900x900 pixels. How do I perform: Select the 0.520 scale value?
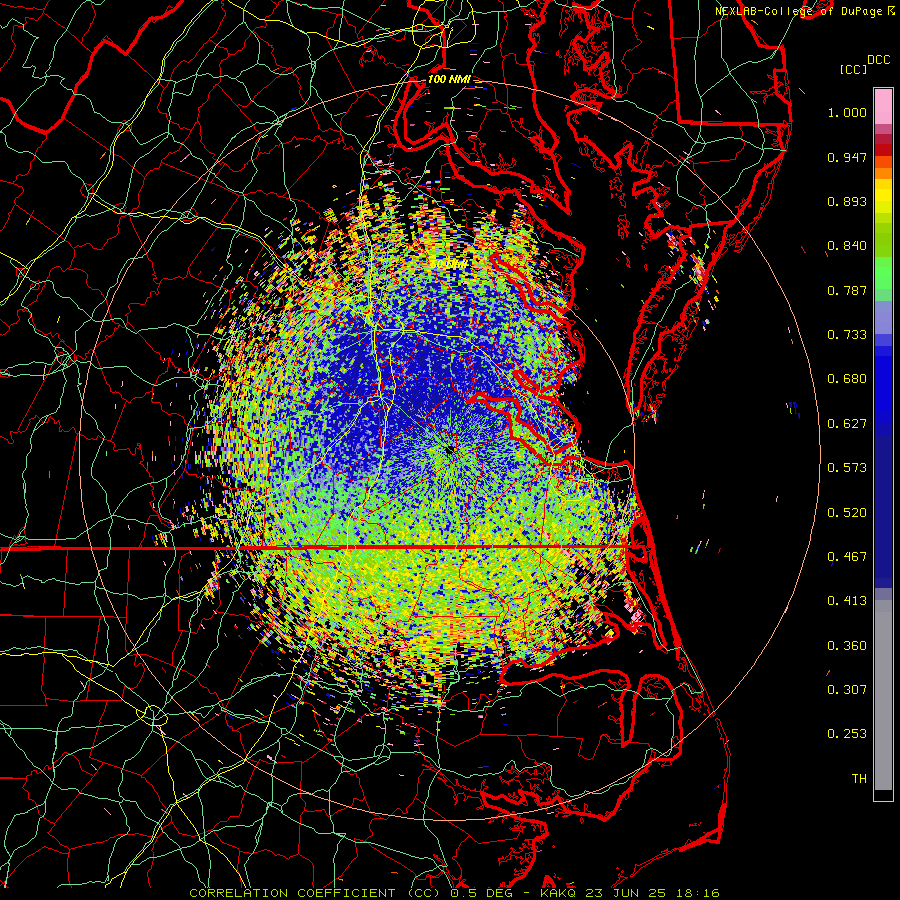pyautogui.click(x=847, y=513)
